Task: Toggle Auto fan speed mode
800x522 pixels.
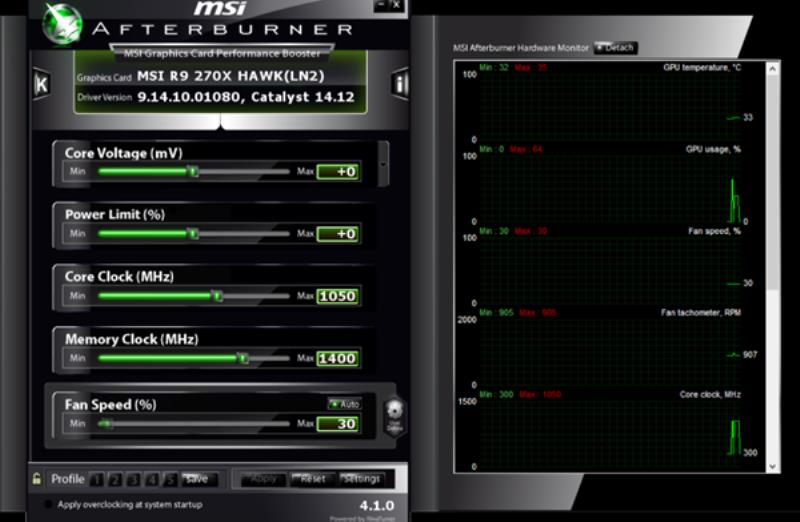Action: point(345,404)
